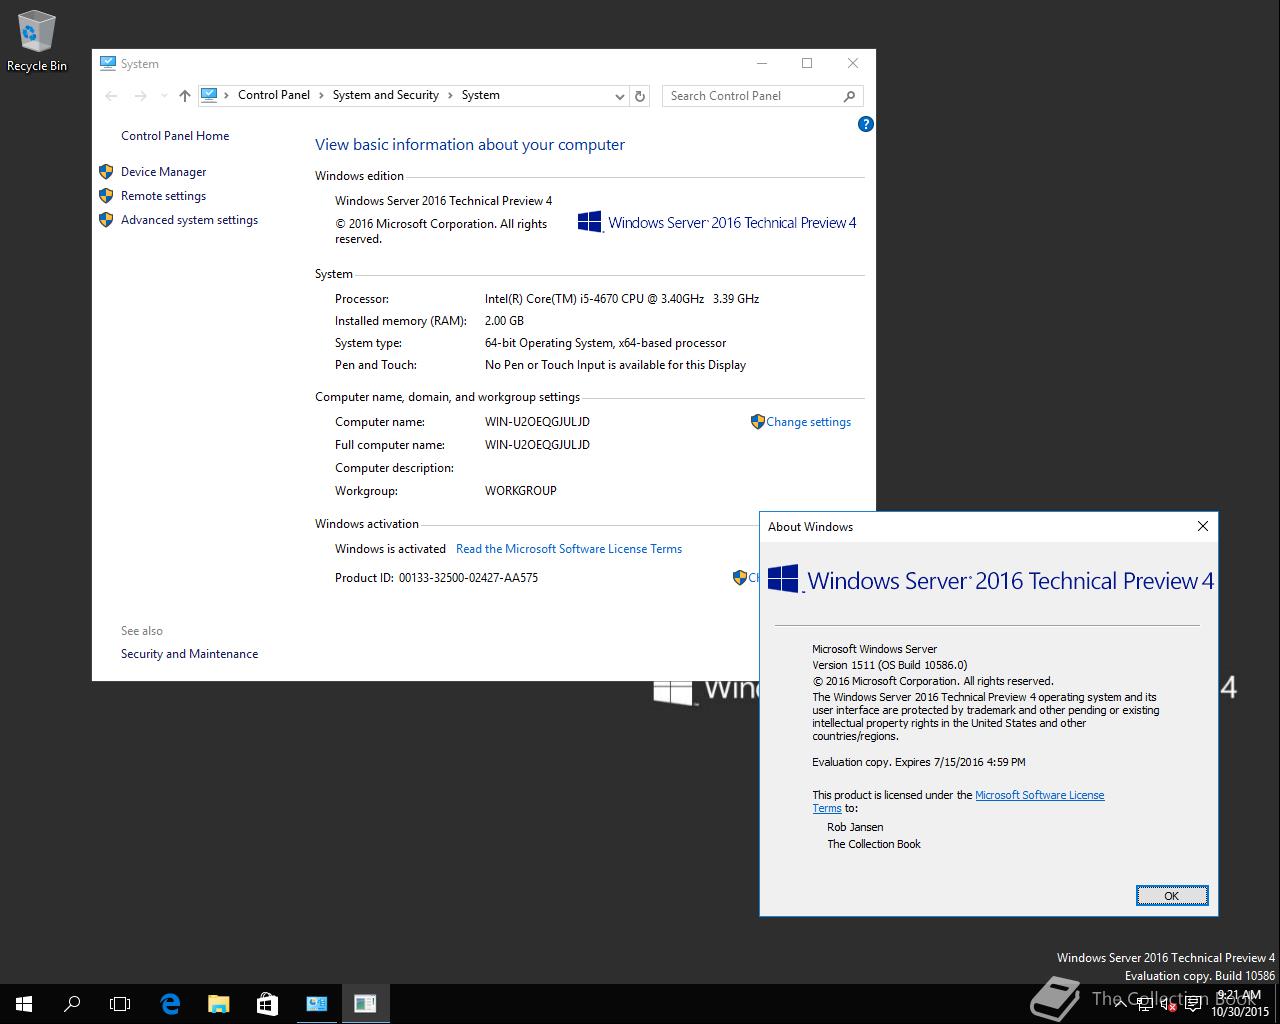Click the System window title icon
This screenshot has height=1024, width=1280.
click(108, 63)
